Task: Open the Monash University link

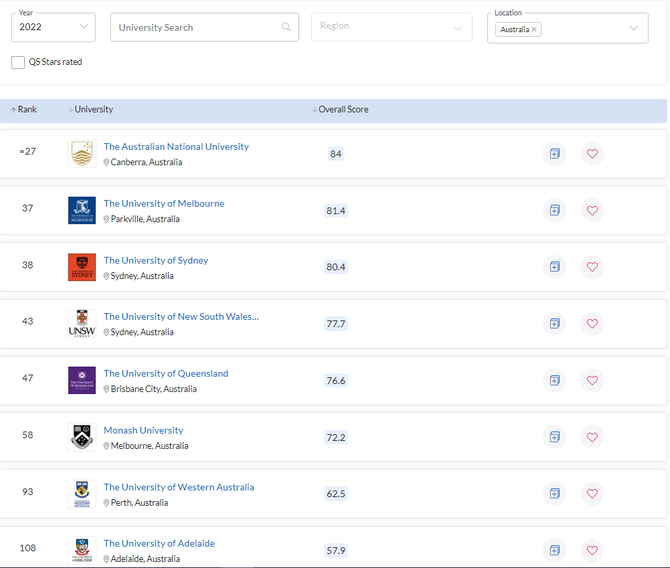Action: click(143, 430)
